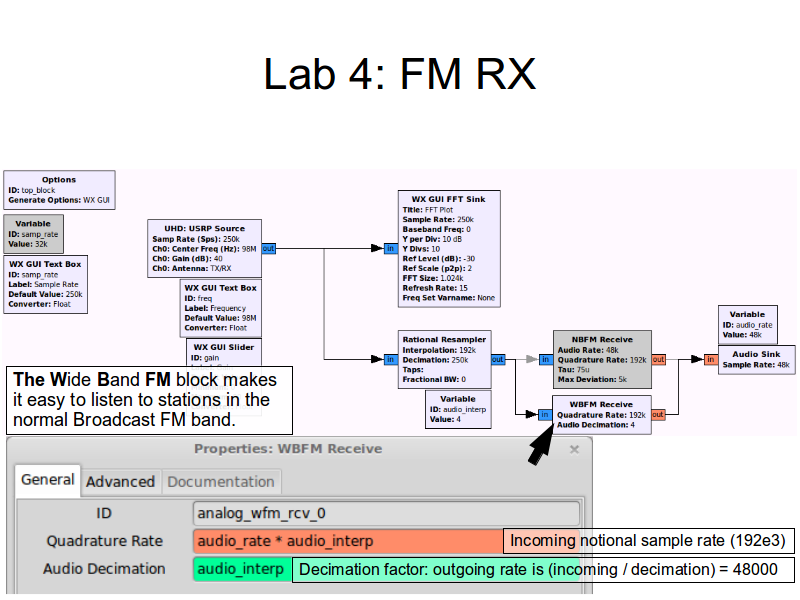Click the Quadrature Rate input field

pos(346,541)
